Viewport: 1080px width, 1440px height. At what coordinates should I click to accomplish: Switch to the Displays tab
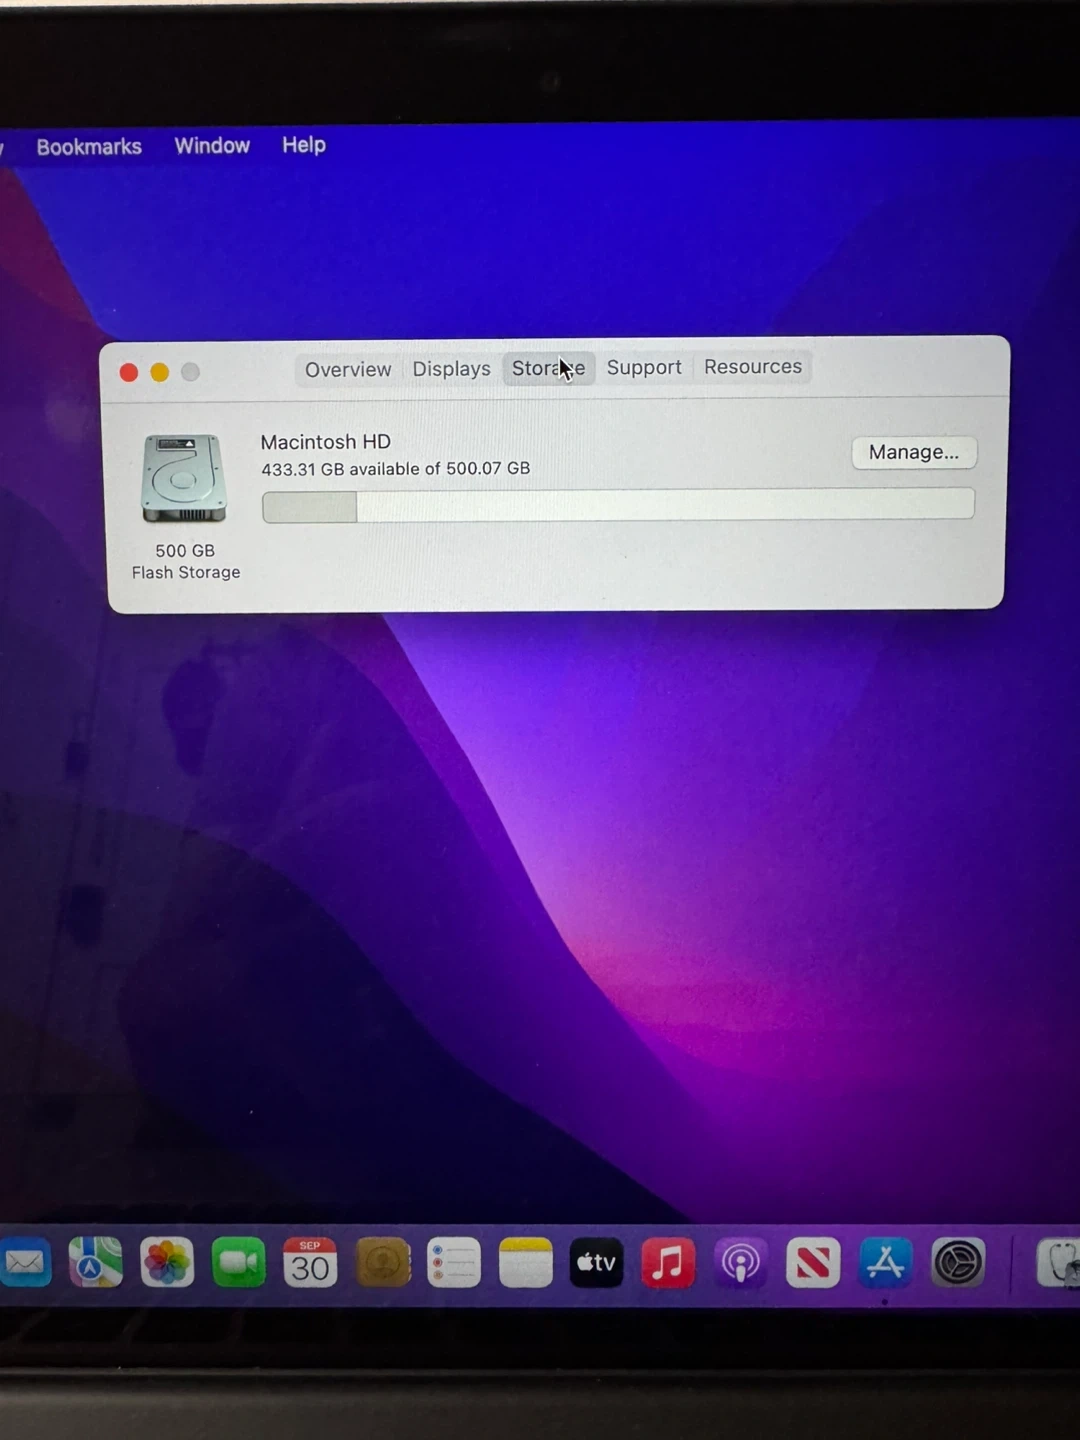pos(451,369)
